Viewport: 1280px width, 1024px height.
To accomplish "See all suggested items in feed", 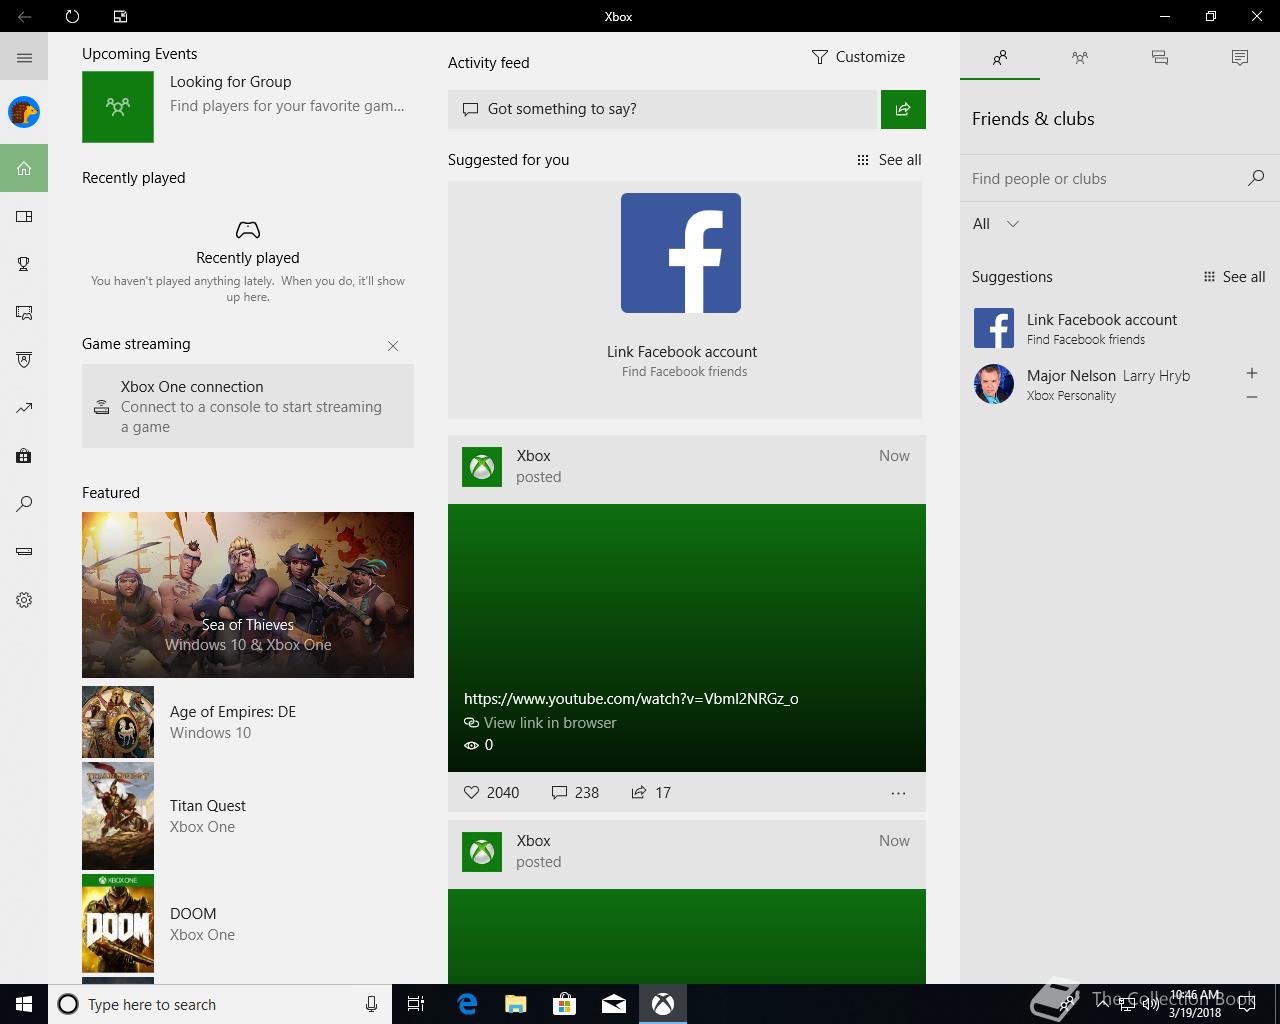I will coord(889,160).
